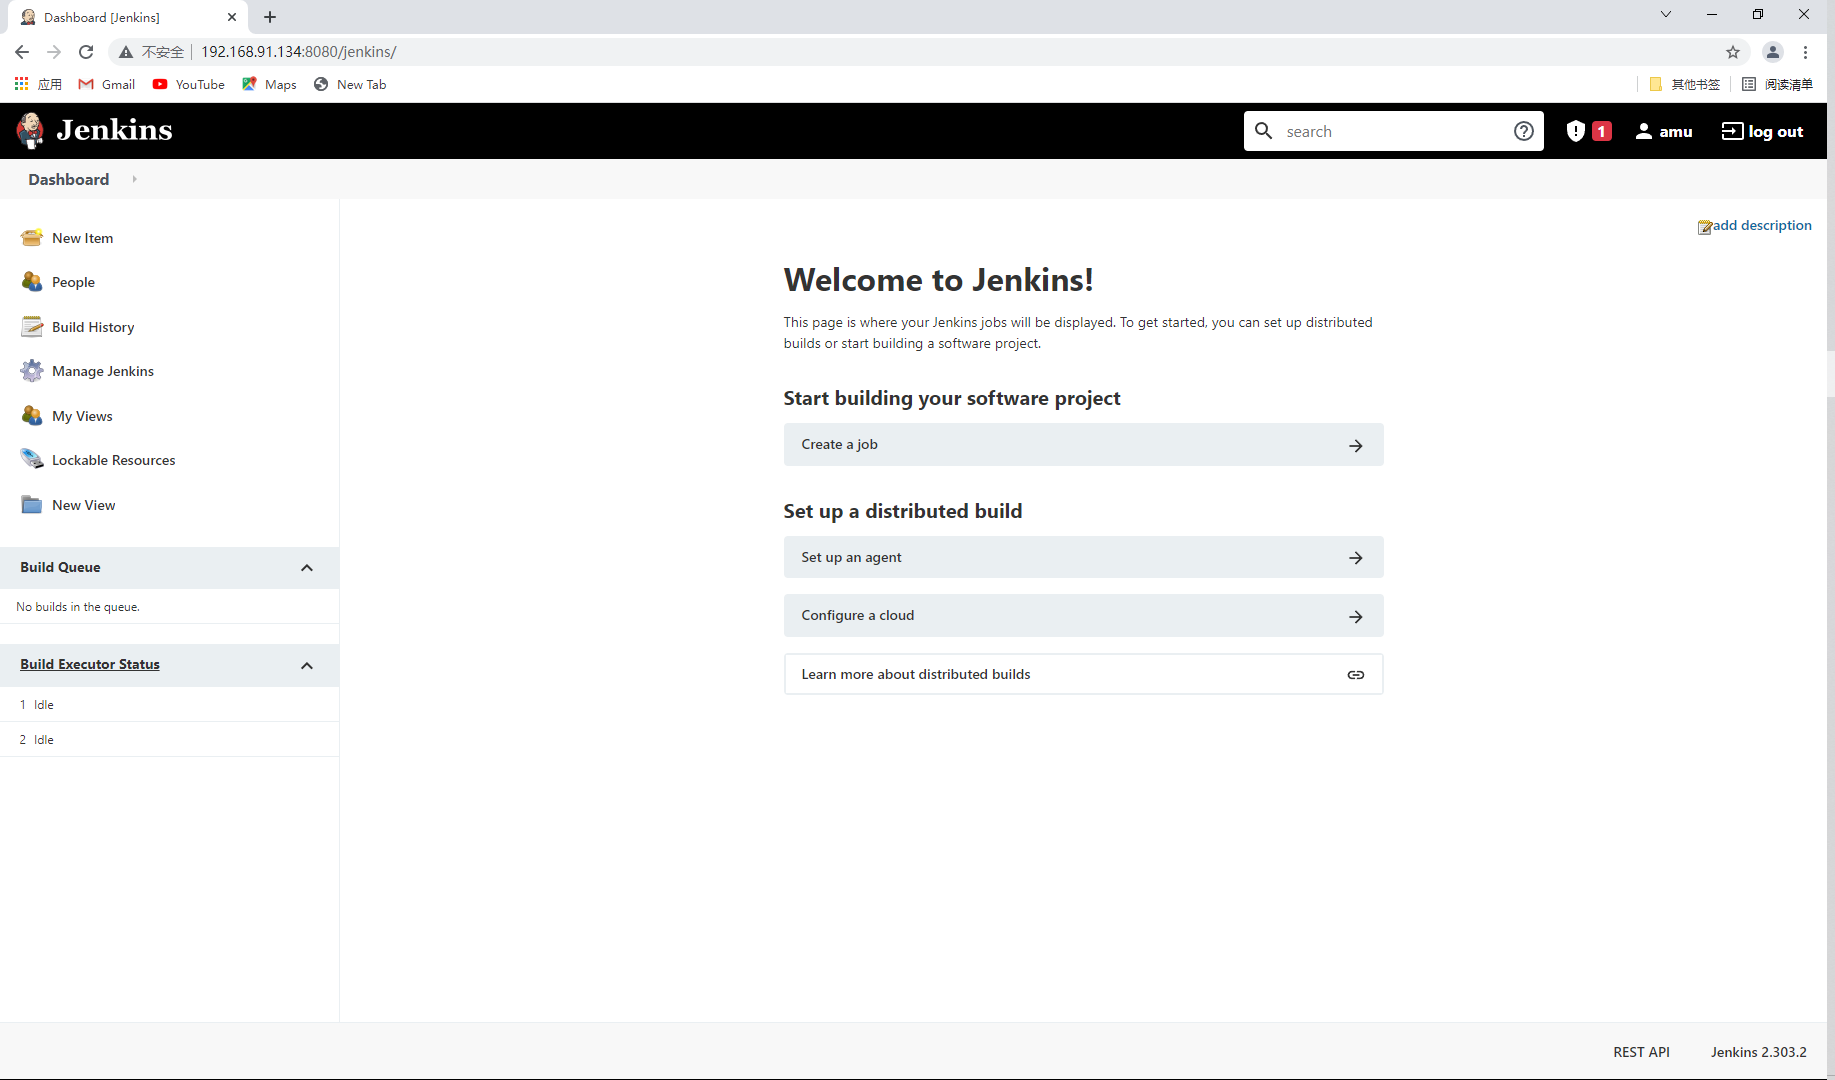The height and width of the screenshot is (1080, 1835).
Task: Collapse the Build Queue panel
Action: point(307,568)
